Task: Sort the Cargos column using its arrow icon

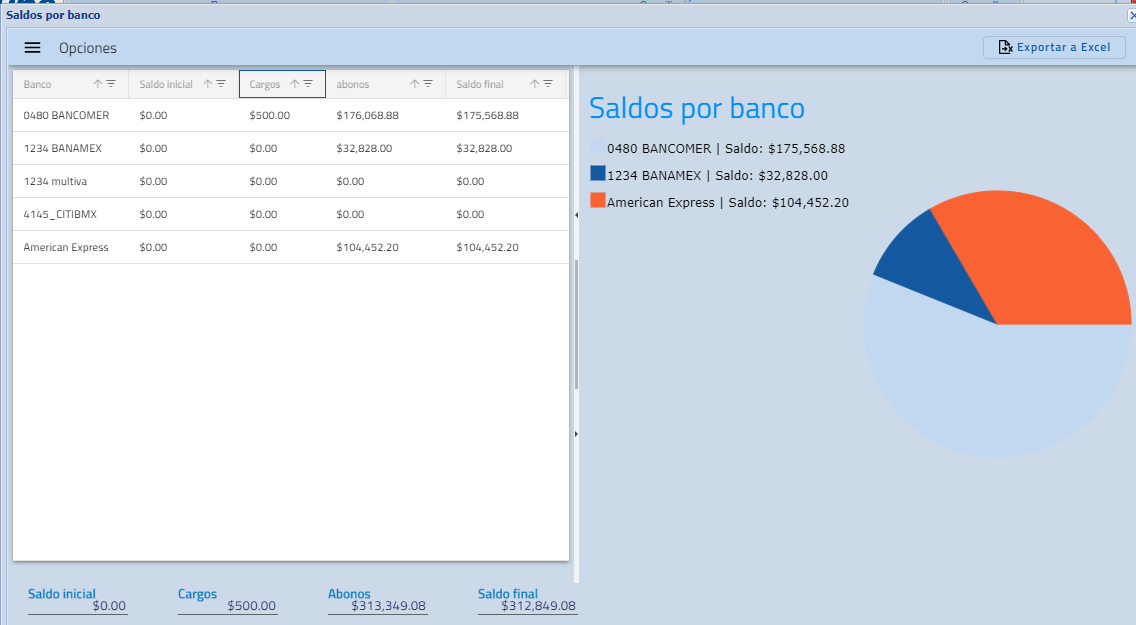Action: [x=292, y=84]
